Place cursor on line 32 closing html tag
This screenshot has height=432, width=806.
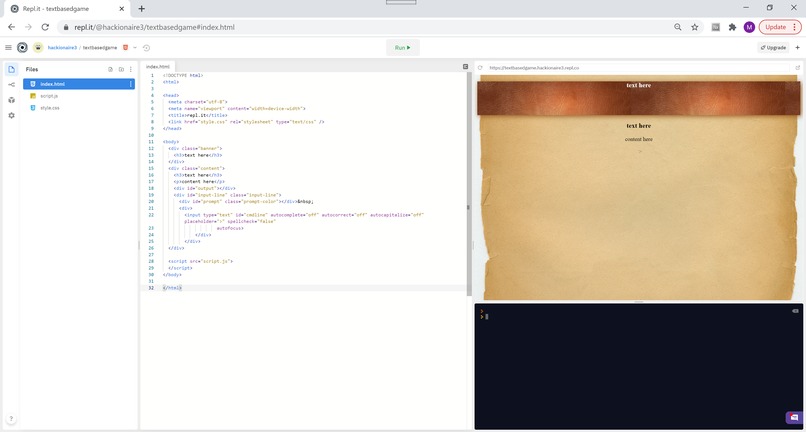(172, 288)
